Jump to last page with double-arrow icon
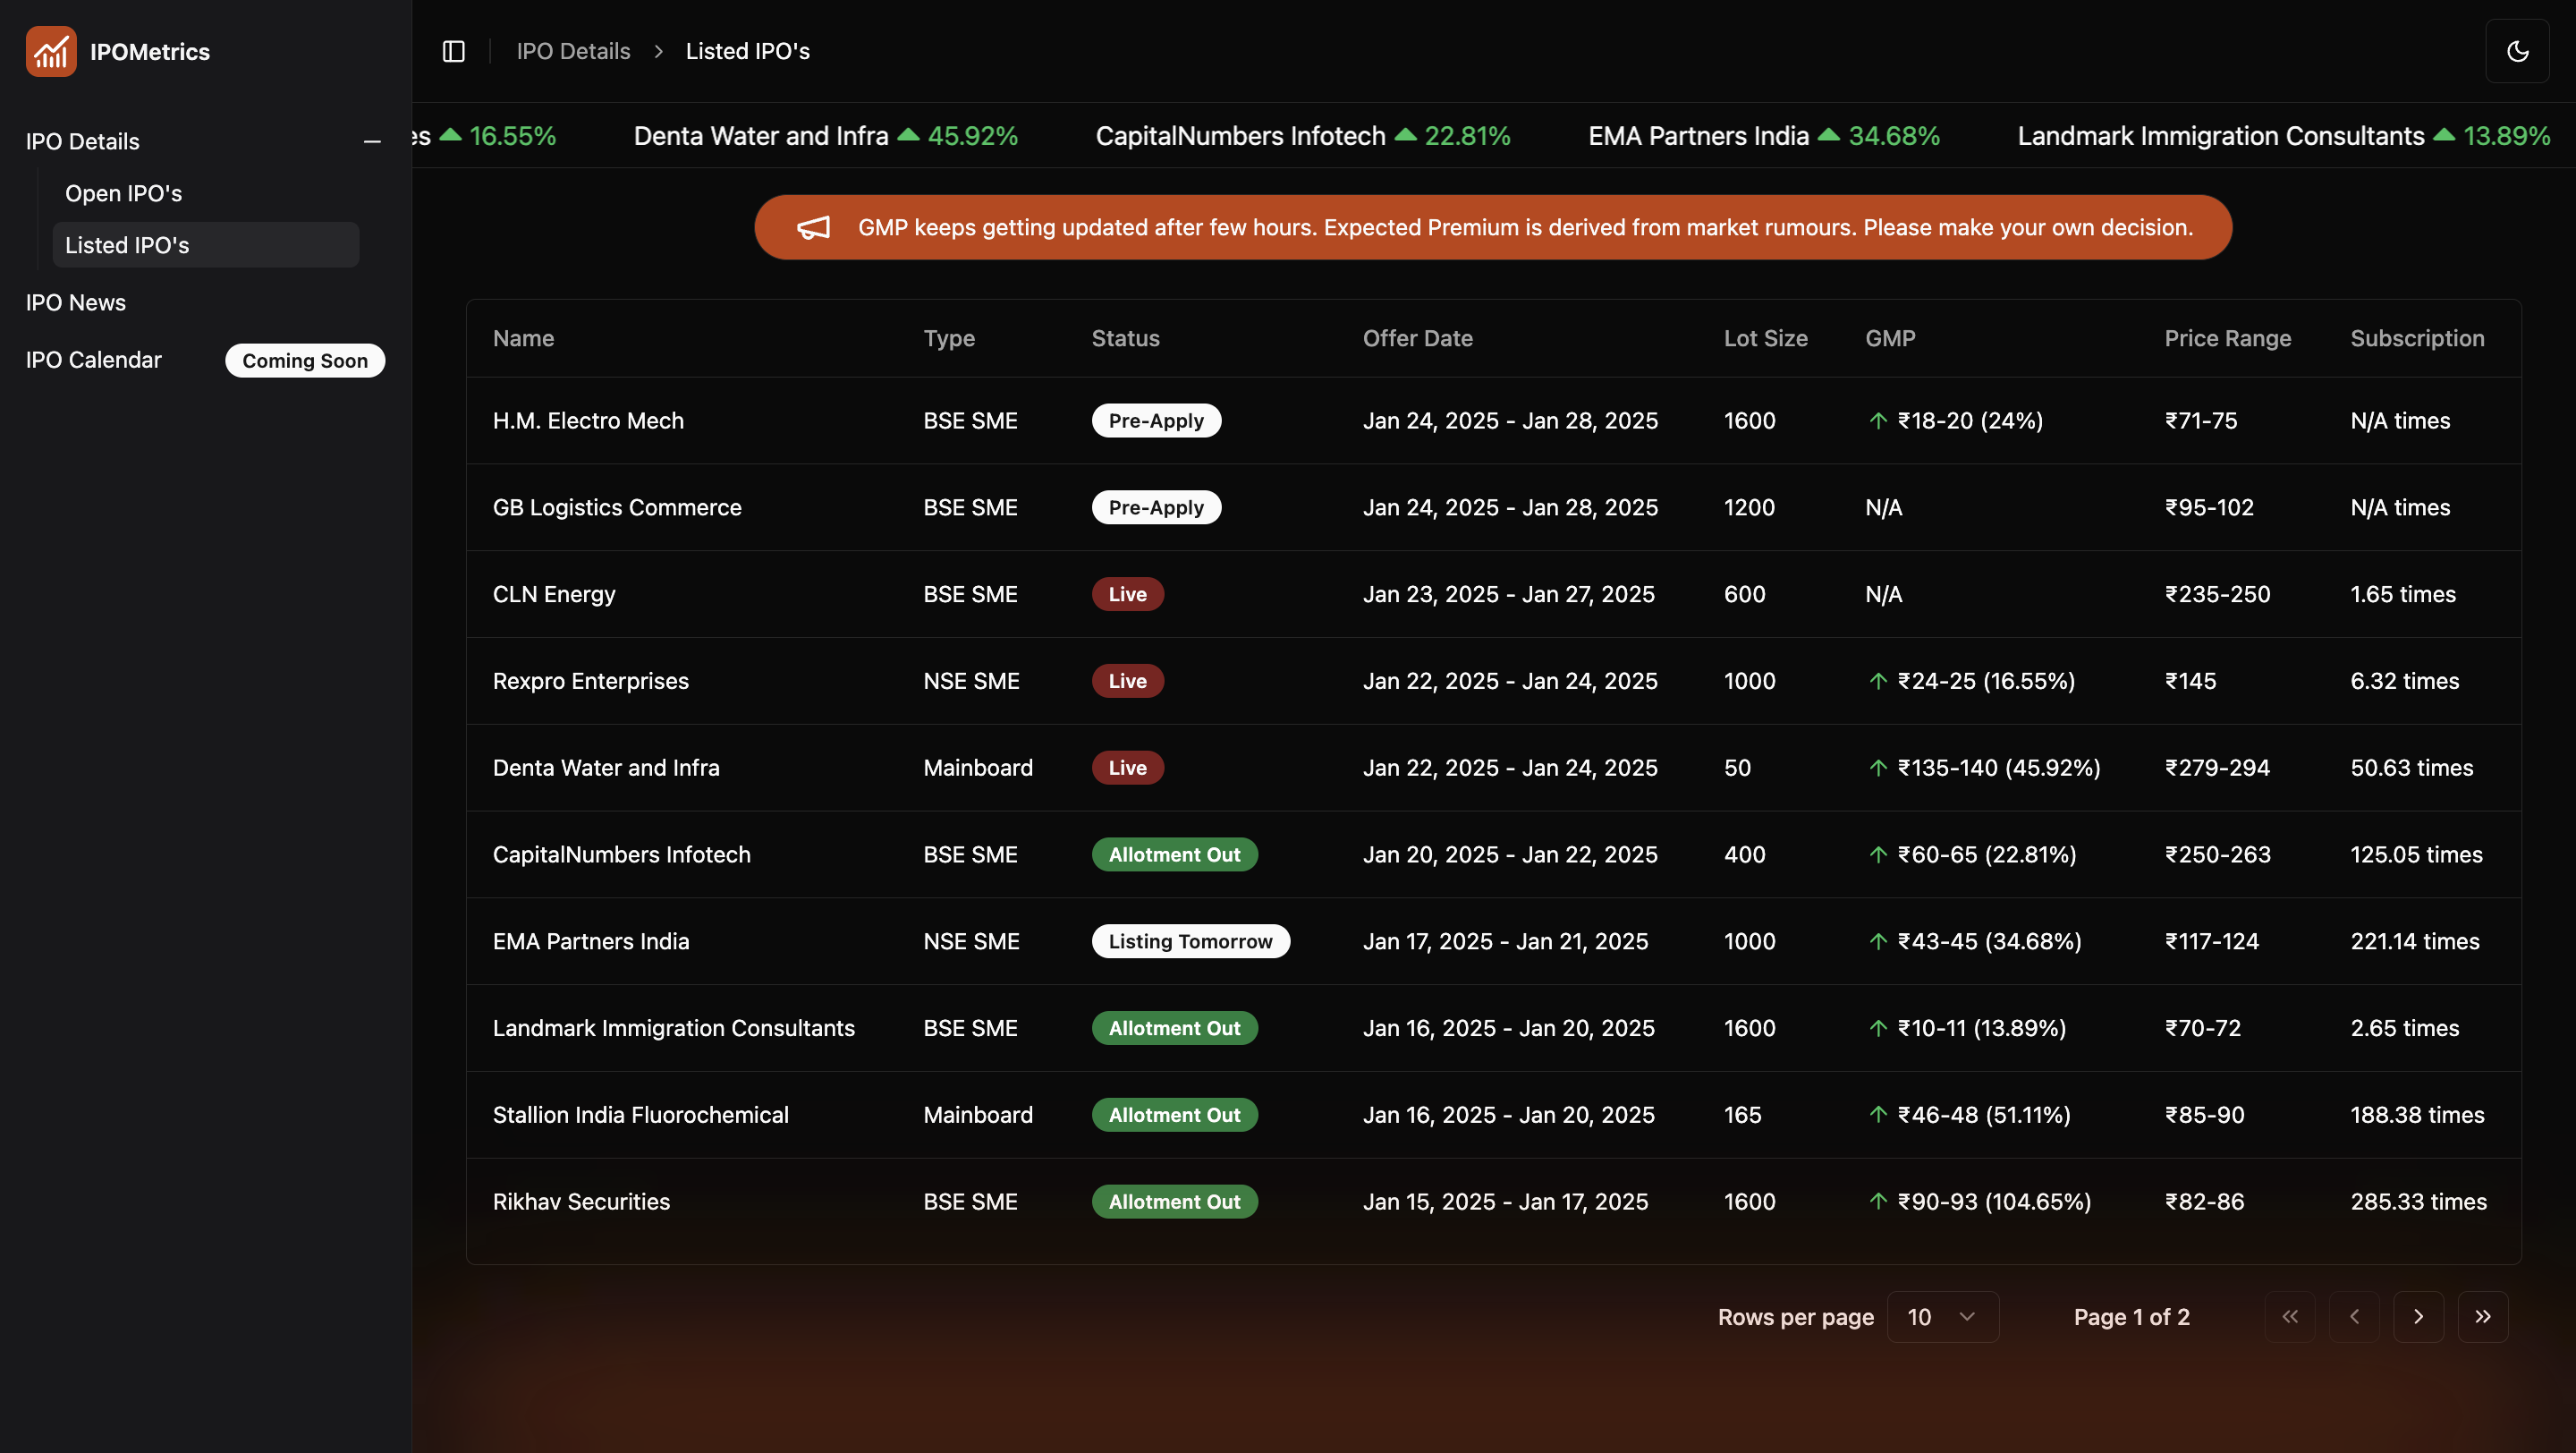Image resolution: width=2576 pixels, height=1453 pixels. click(2484, 1317)
